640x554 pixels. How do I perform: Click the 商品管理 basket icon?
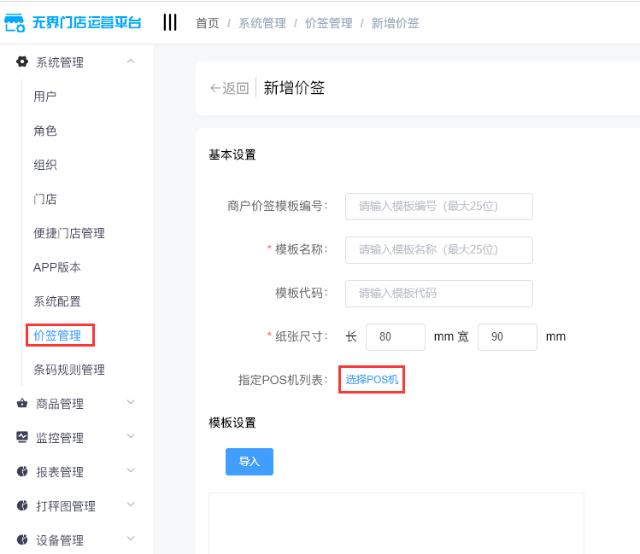point(22,404)
